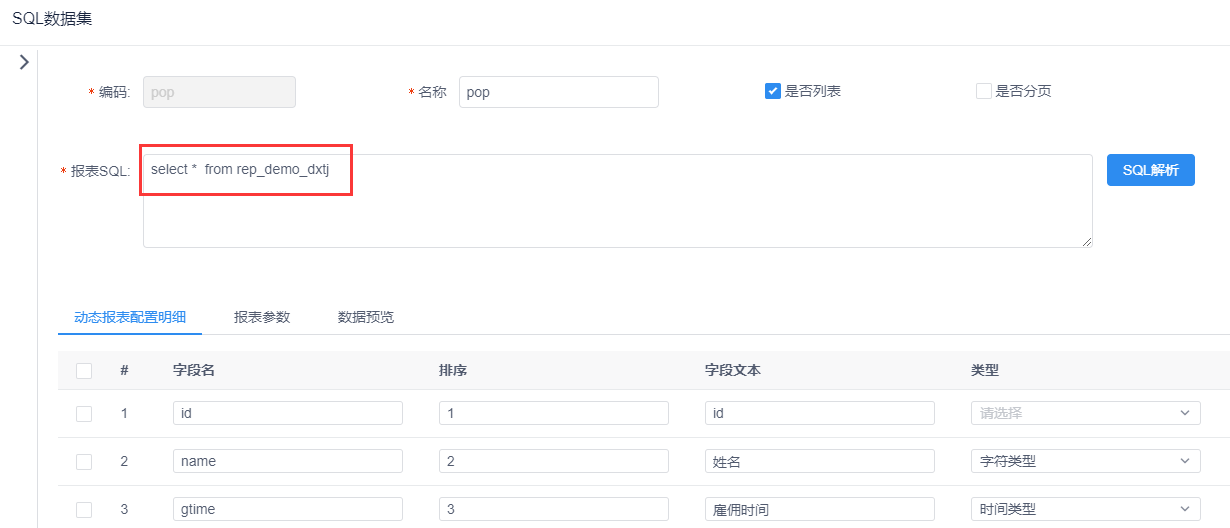Viewport: 1230px width, 528px height.
Task: Open the 请选择 type dropdown for id
Action: pos(1086,413)
